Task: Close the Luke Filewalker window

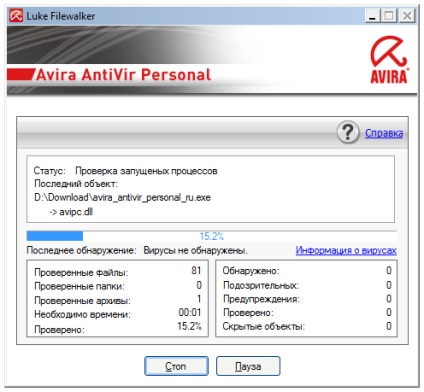Action: point(407,16)
